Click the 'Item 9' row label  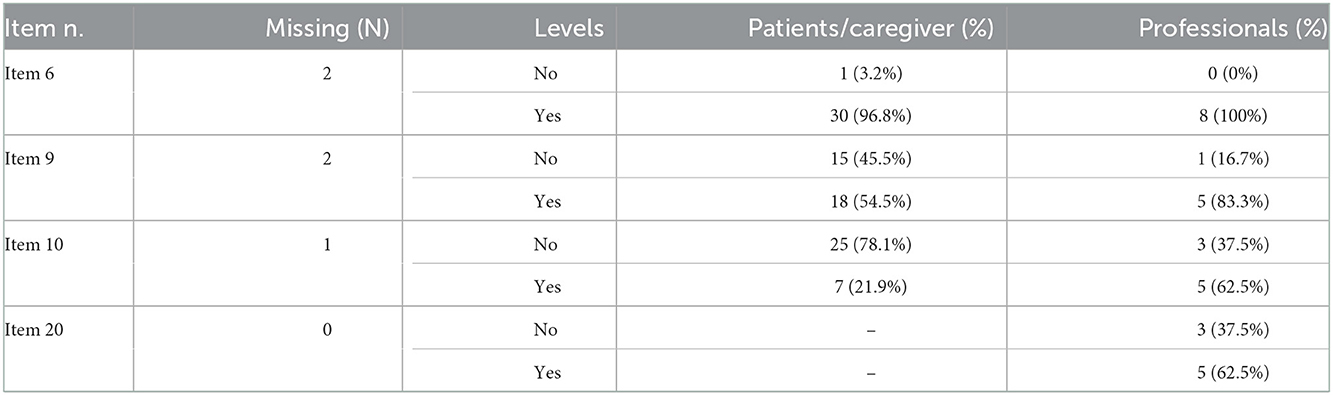click(x=32, y=159)
